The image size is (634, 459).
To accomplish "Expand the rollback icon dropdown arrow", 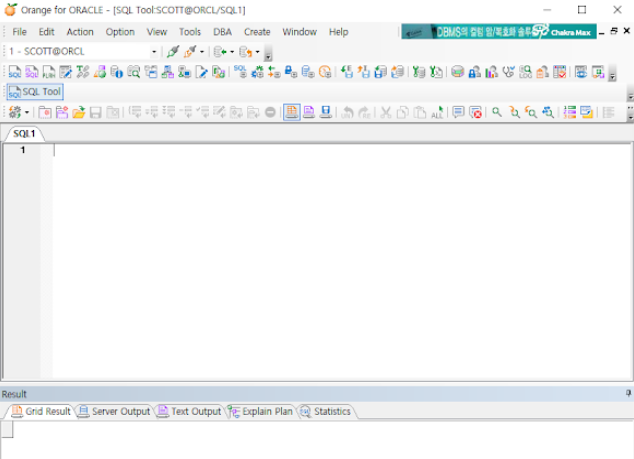I will point(257,52).
